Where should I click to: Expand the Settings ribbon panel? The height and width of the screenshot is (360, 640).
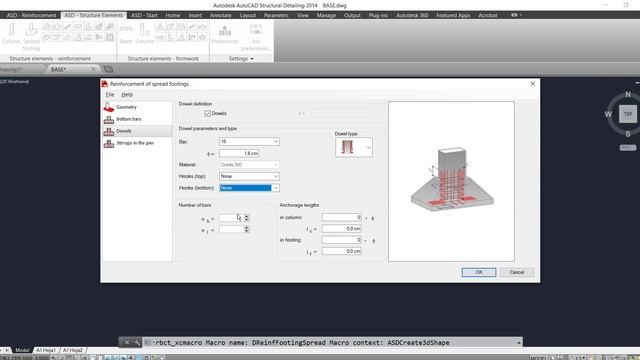(x=241, y=59)
